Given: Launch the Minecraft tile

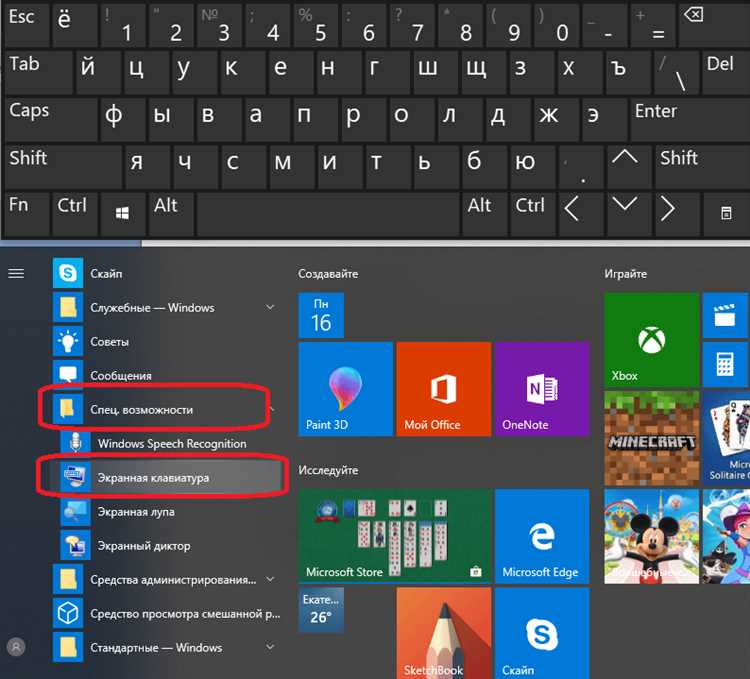Looking at the screenshot, I should point(651,437).
